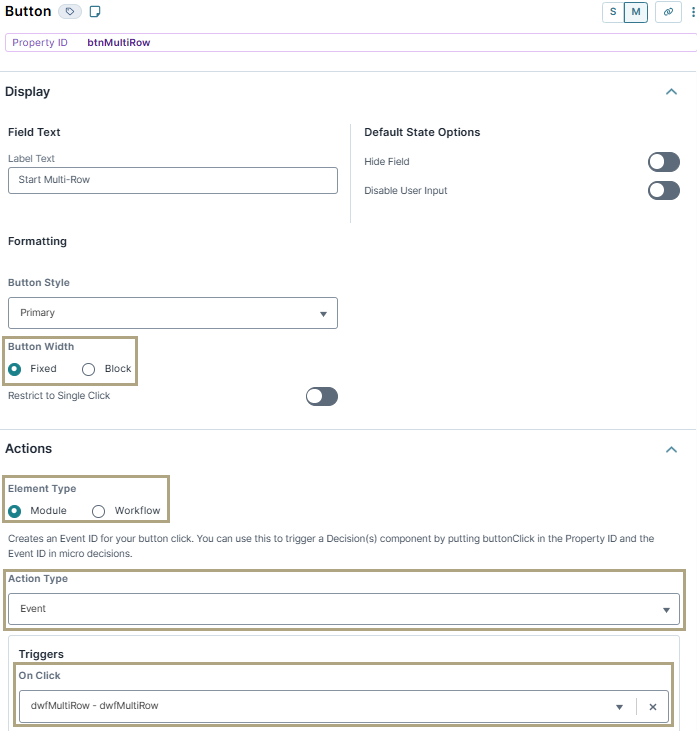Open the notes icon beside Button title

point(95,12)
